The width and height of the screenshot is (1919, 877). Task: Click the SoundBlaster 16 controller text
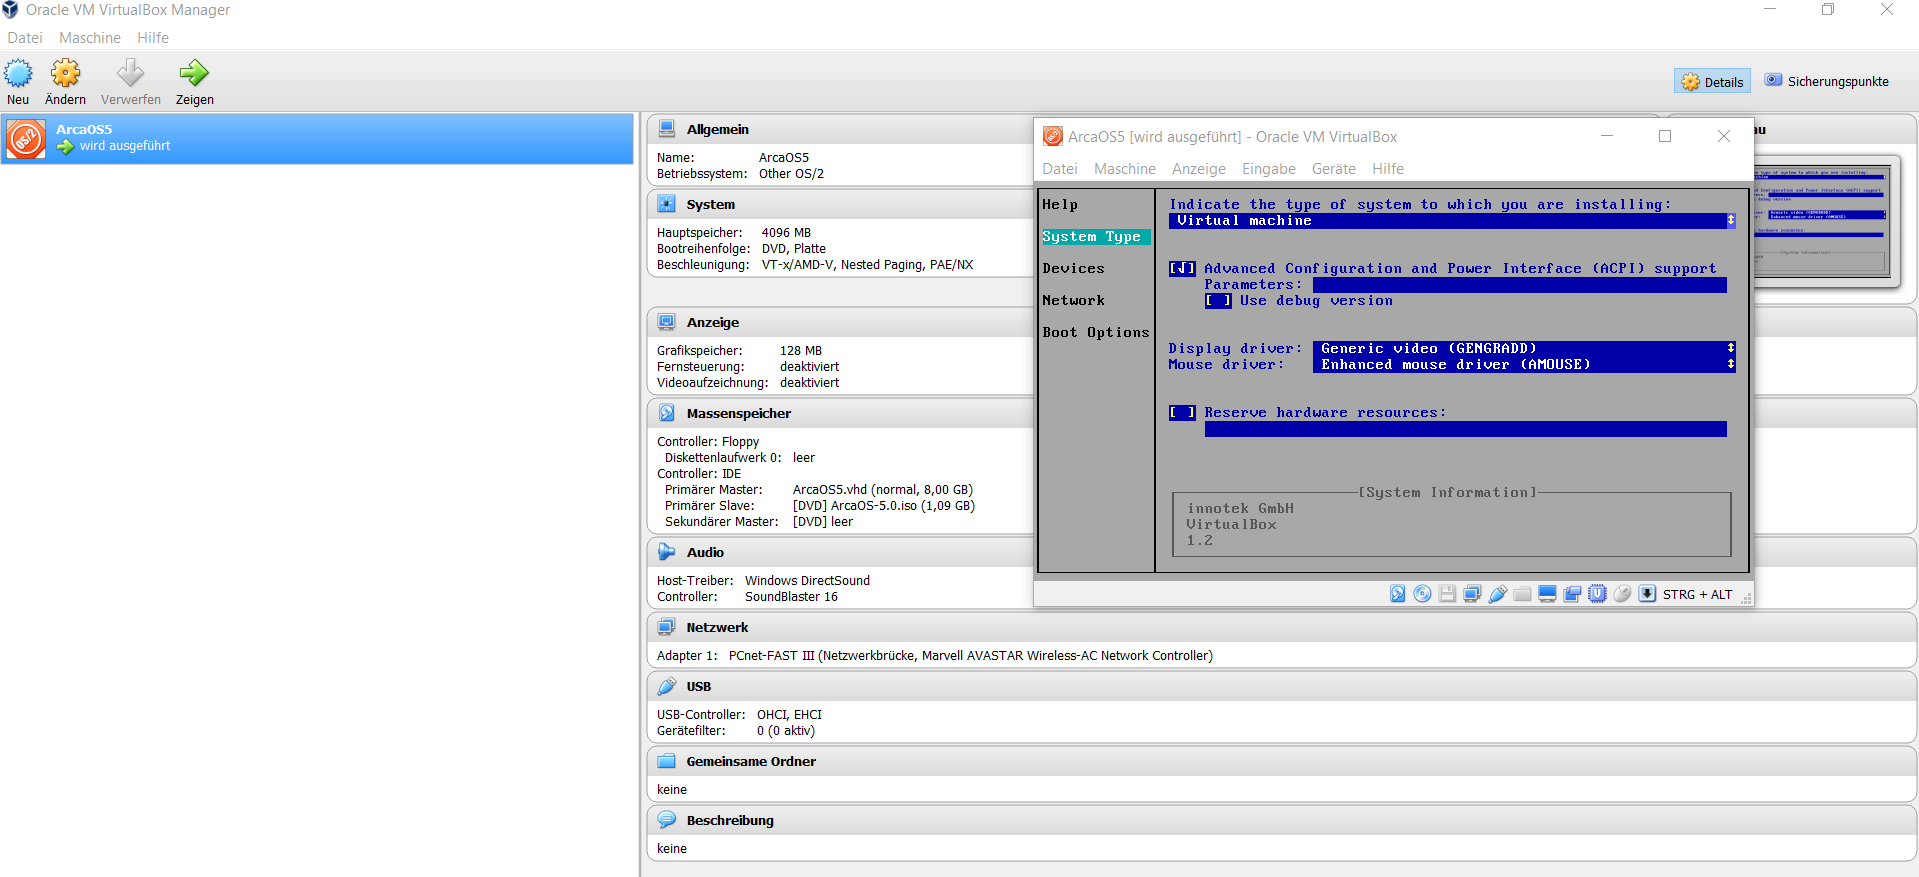(x=791, y=597)
